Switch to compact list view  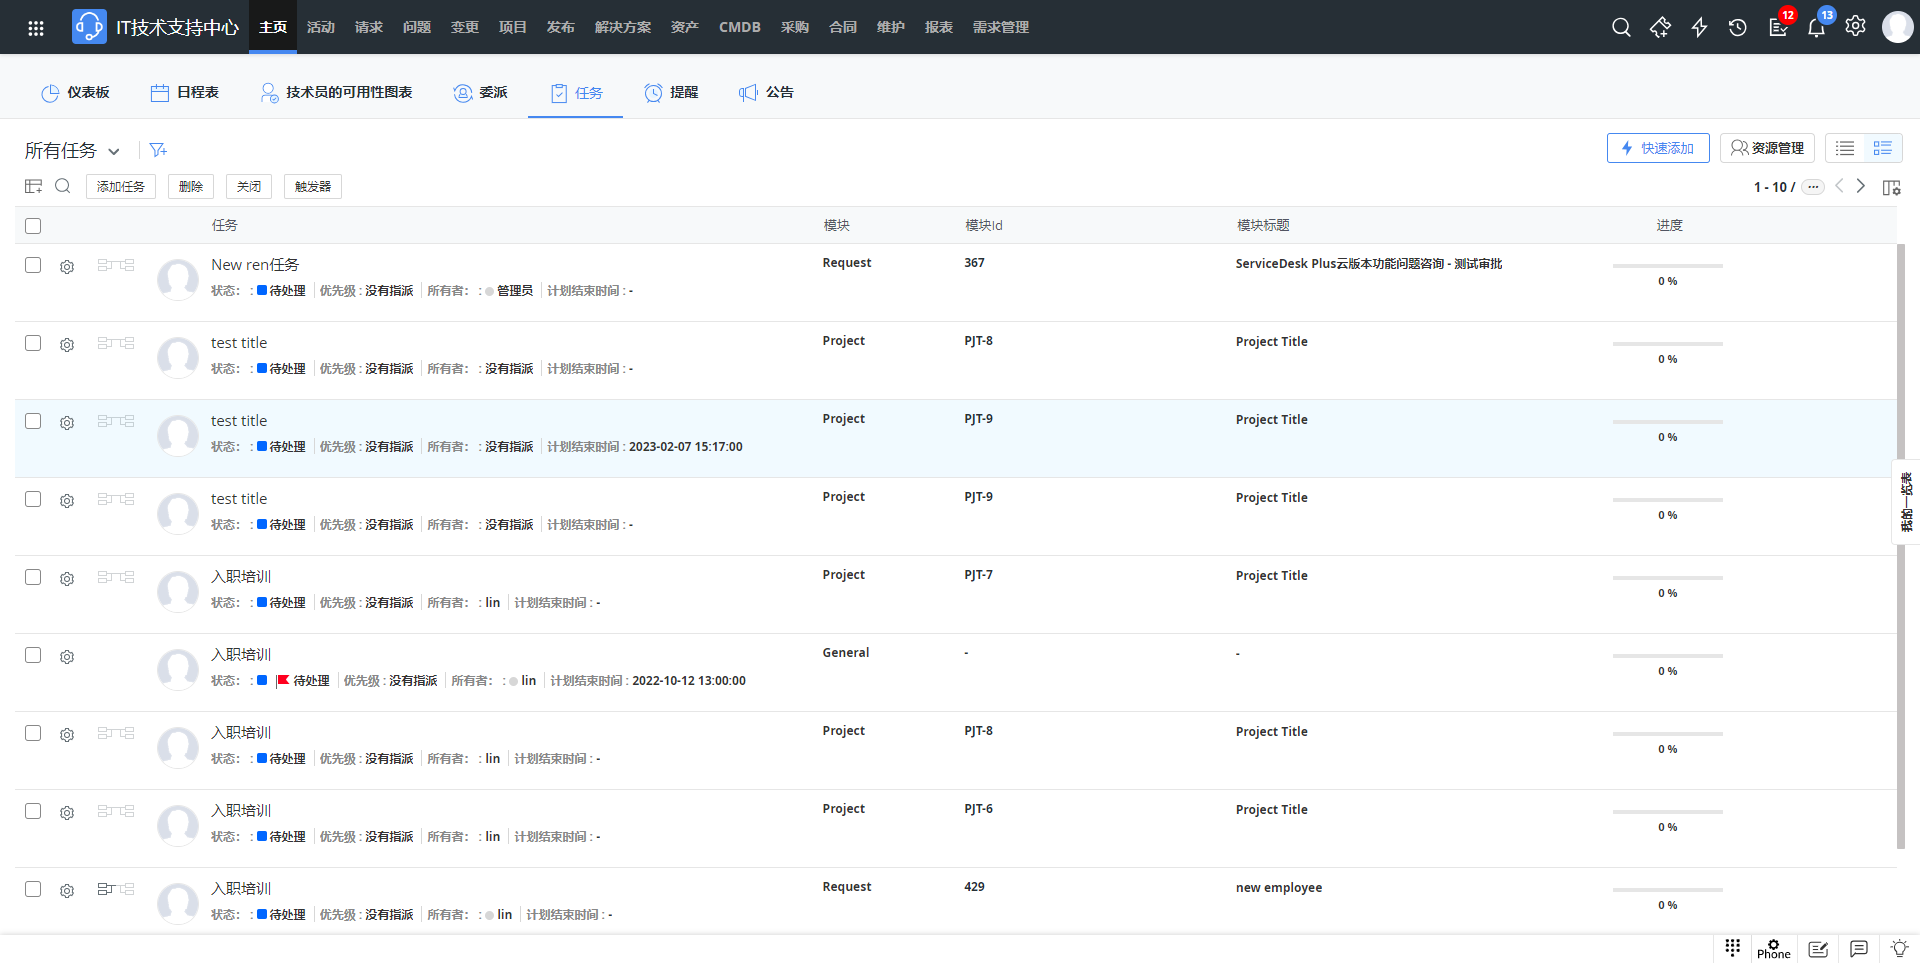click(1845, 148)
